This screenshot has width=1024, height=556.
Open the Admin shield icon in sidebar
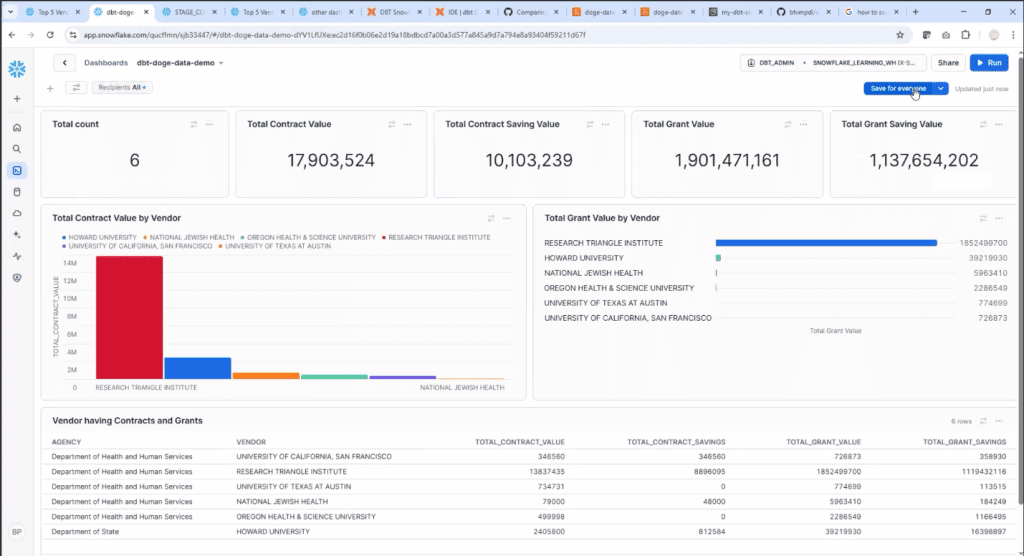(17, 278)
